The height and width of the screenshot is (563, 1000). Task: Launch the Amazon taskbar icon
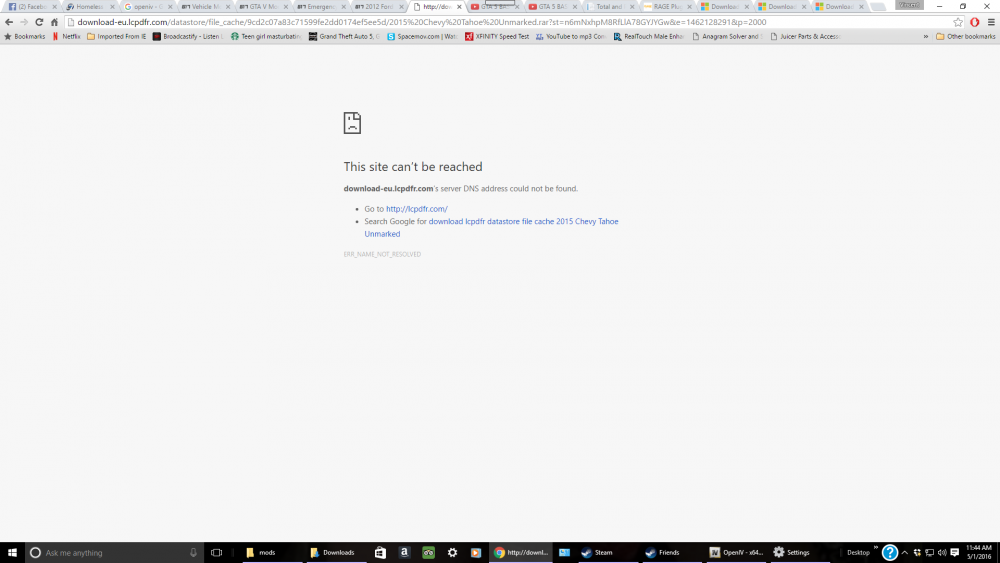(x=404, y=552)
